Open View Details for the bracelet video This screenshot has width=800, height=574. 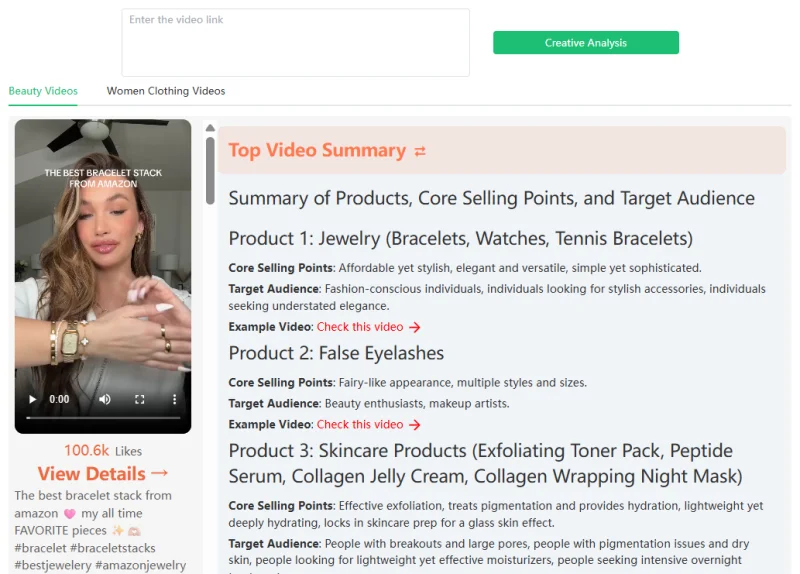coord(103,473)
